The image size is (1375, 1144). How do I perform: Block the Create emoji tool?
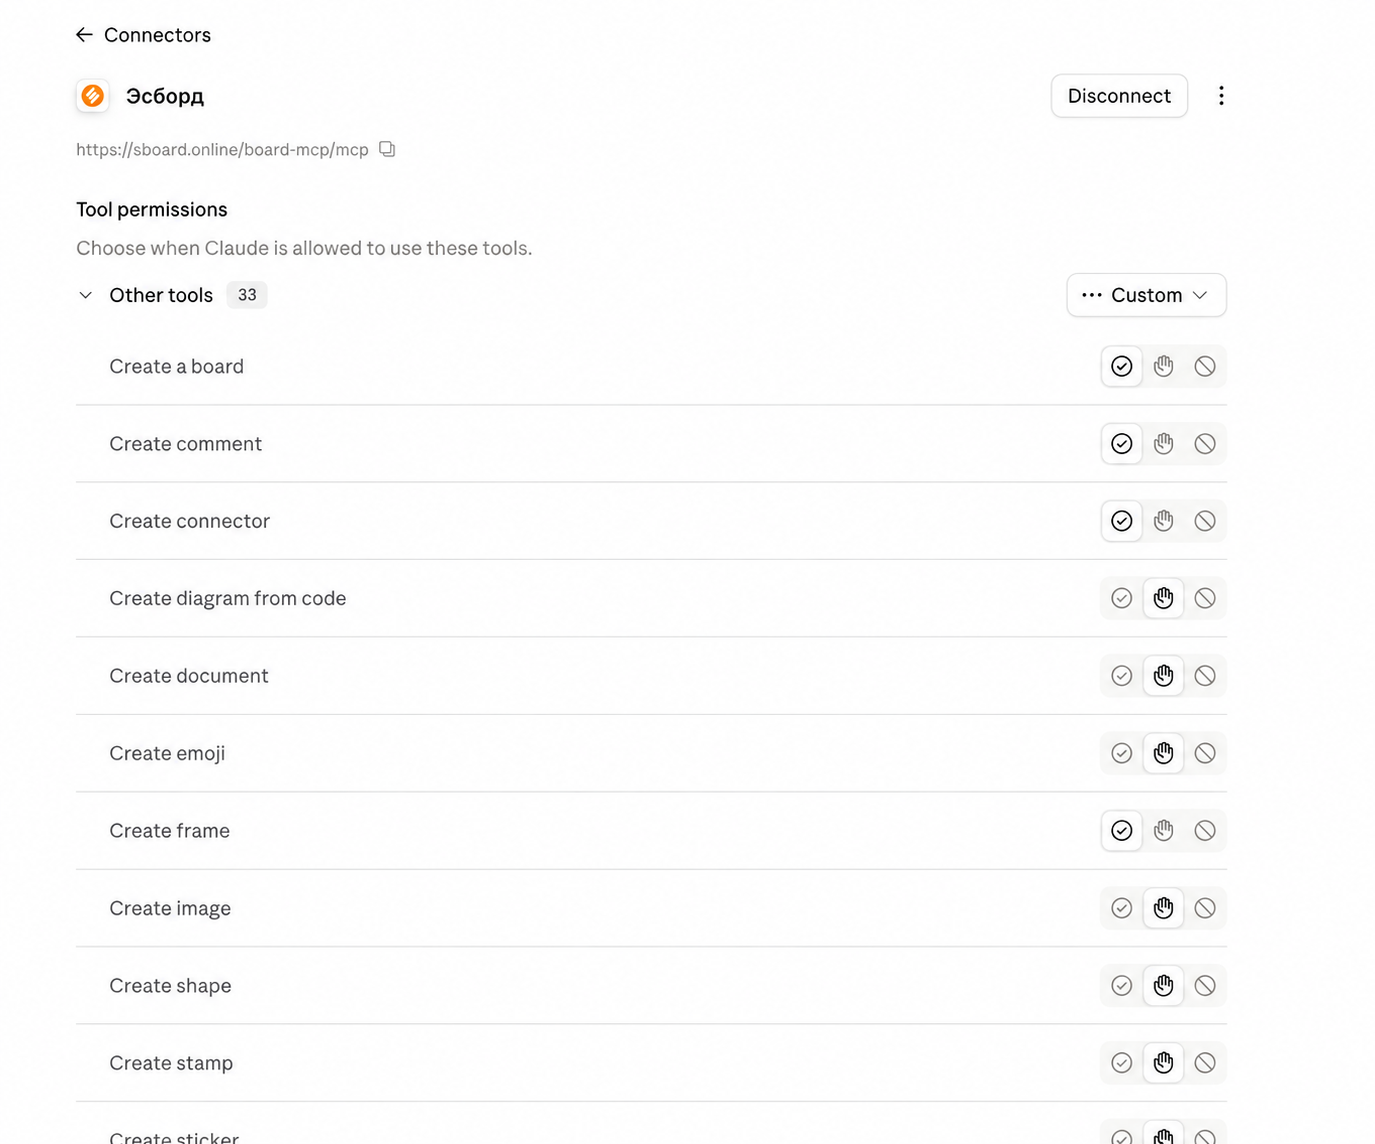[1205, 753]
